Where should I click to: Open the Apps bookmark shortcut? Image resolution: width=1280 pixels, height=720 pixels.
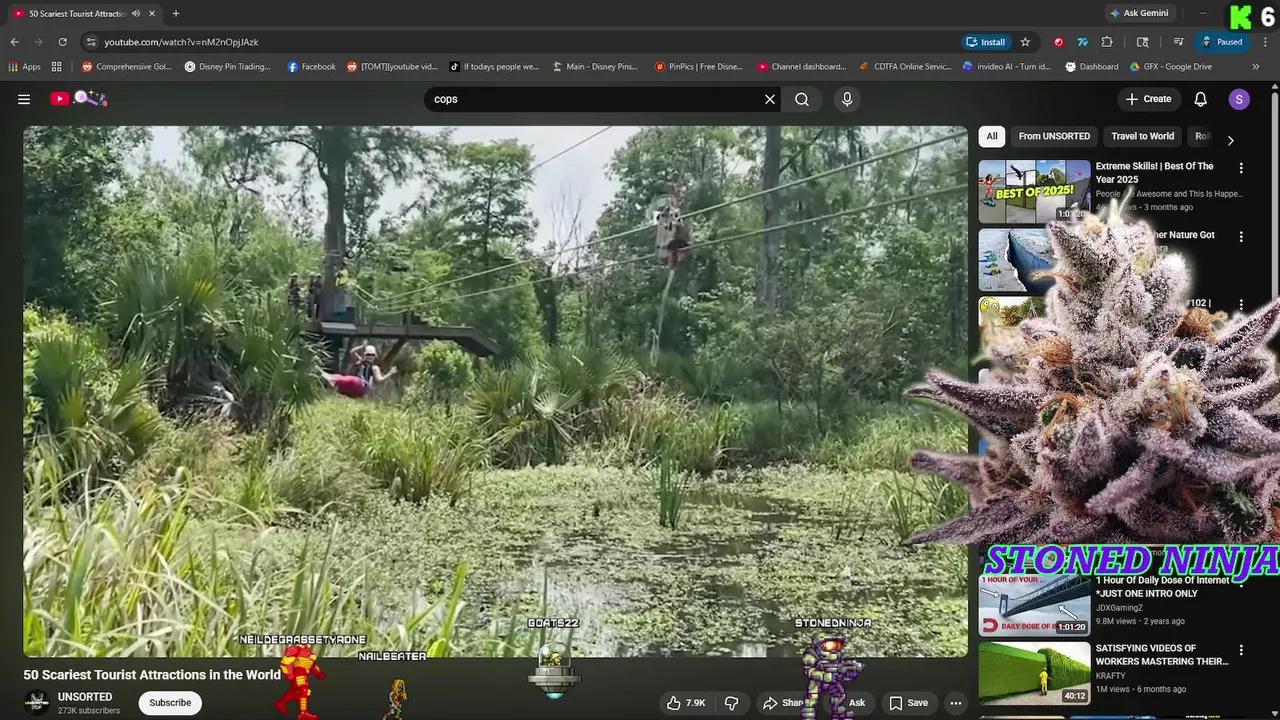click(x=25, y=67)
